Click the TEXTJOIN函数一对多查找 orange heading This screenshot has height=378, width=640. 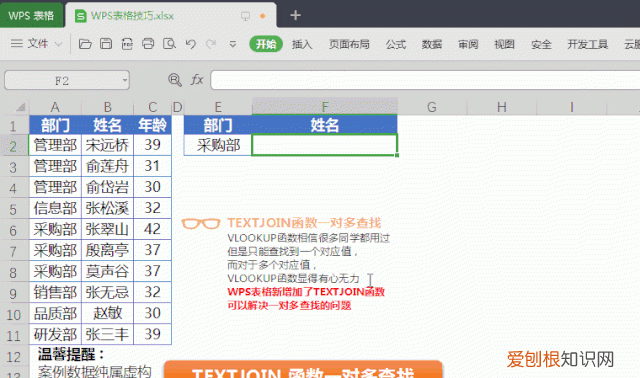pyautogui.click(x=304, y=223)
